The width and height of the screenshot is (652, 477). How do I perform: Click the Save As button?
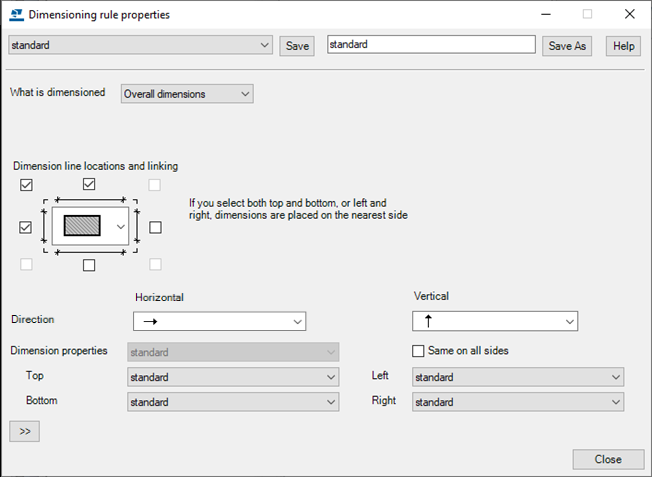pos(567,46)
